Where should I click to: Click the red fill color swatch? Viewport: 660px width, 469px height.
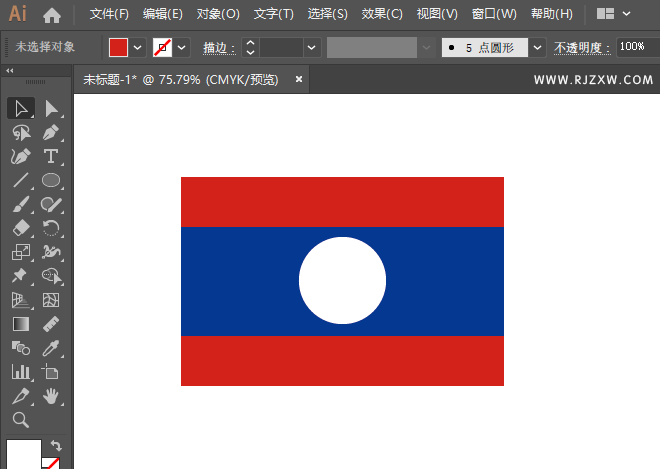point(118,48)
